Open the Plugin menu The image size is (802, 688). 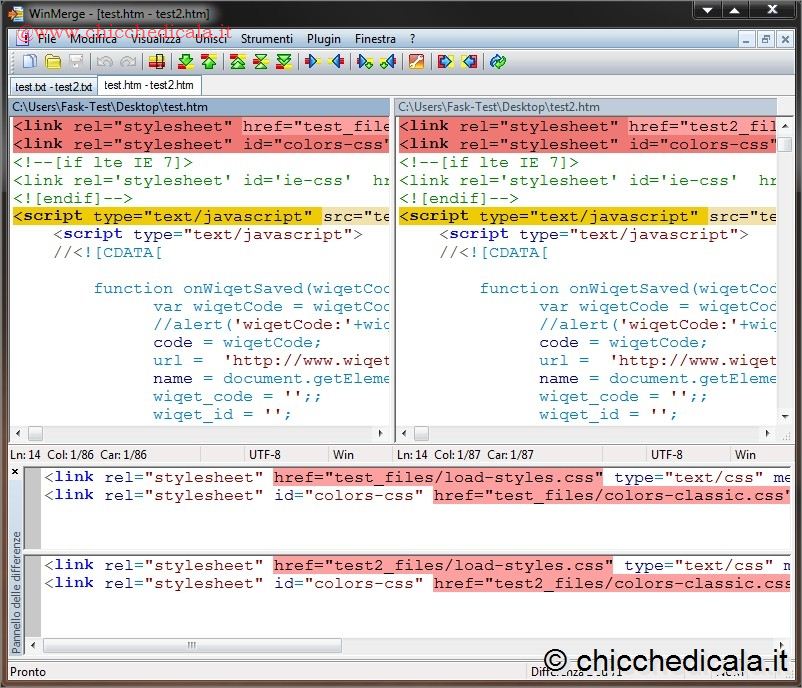(x=324, y=39)
